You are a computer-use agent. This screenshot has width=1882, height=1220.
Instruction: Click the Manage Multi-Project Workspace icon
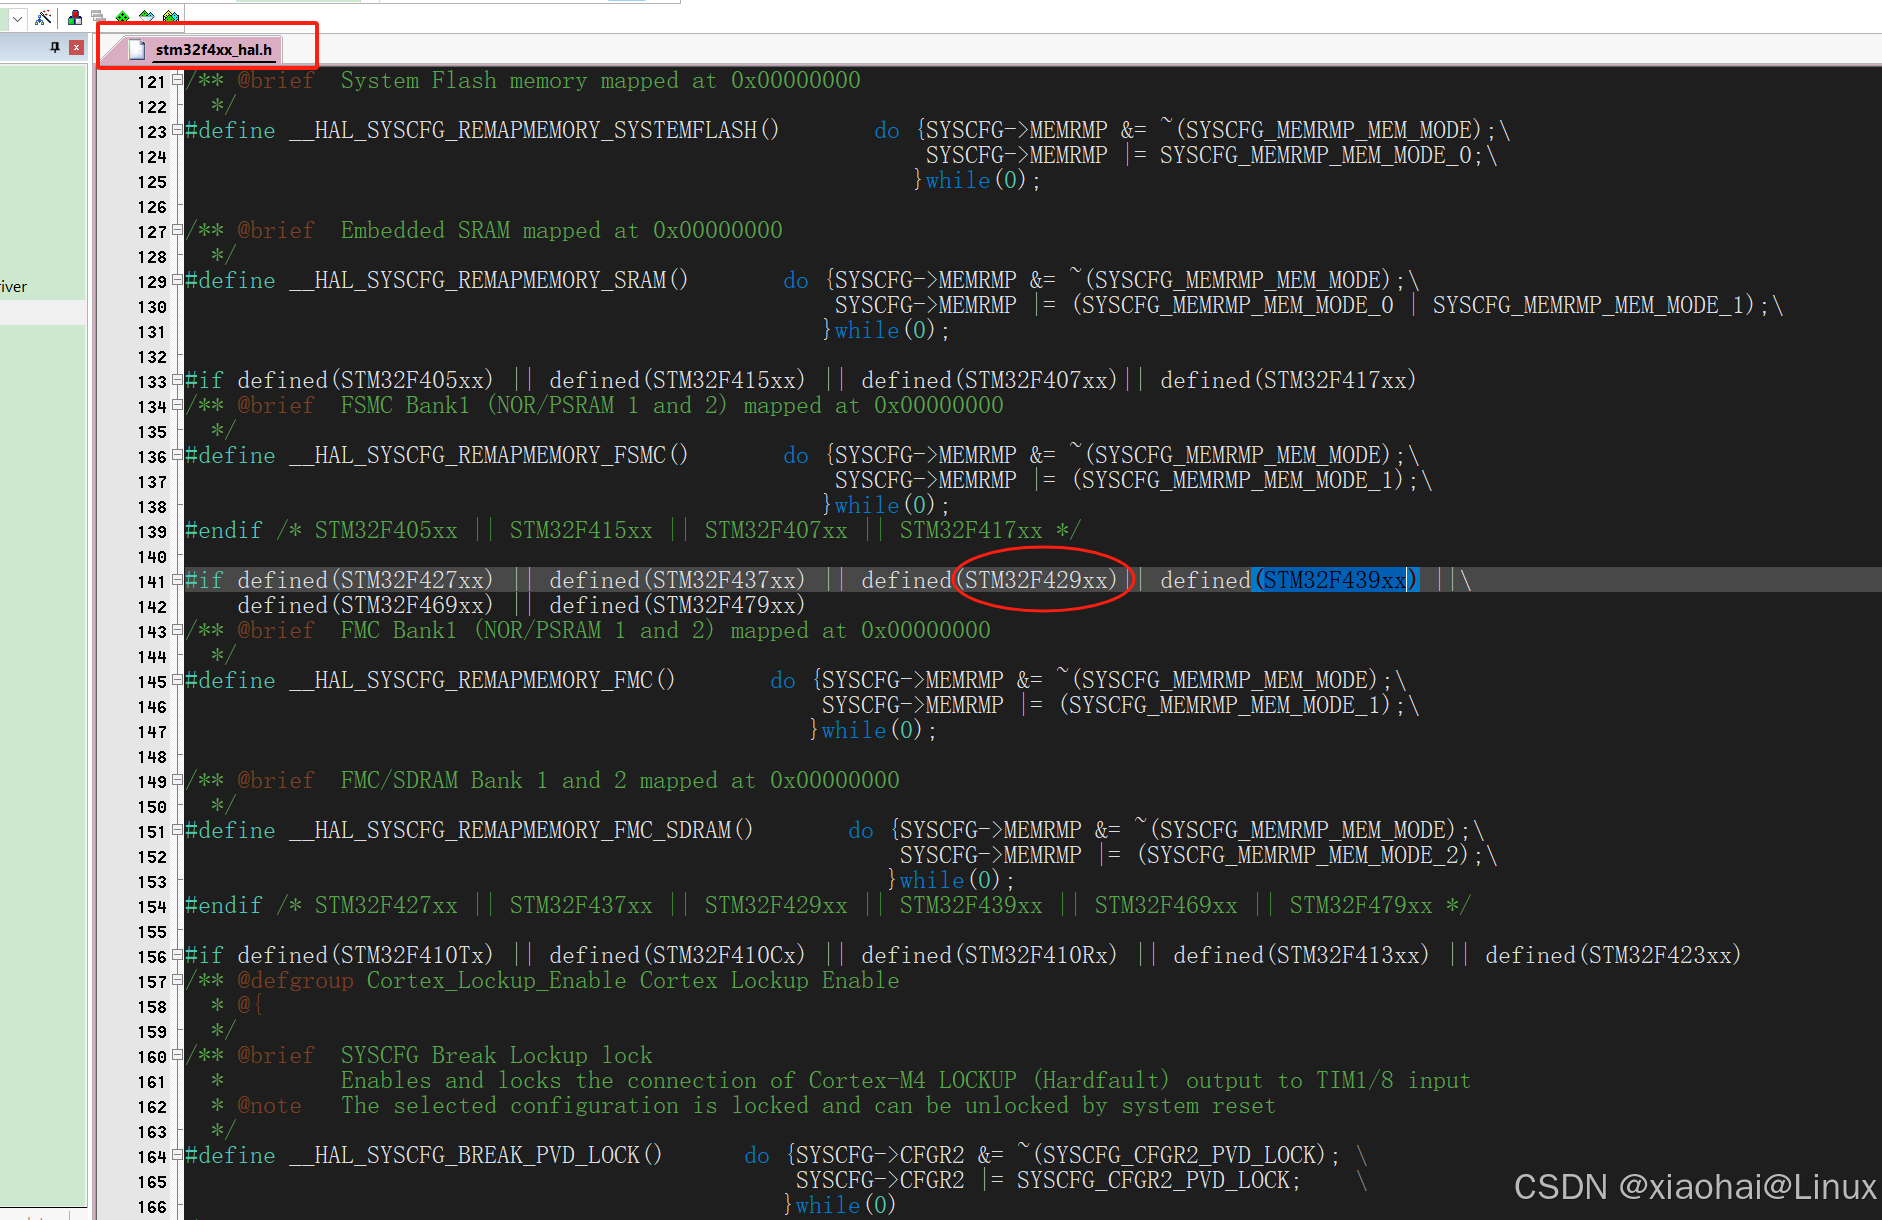click(x=98, y=17)
